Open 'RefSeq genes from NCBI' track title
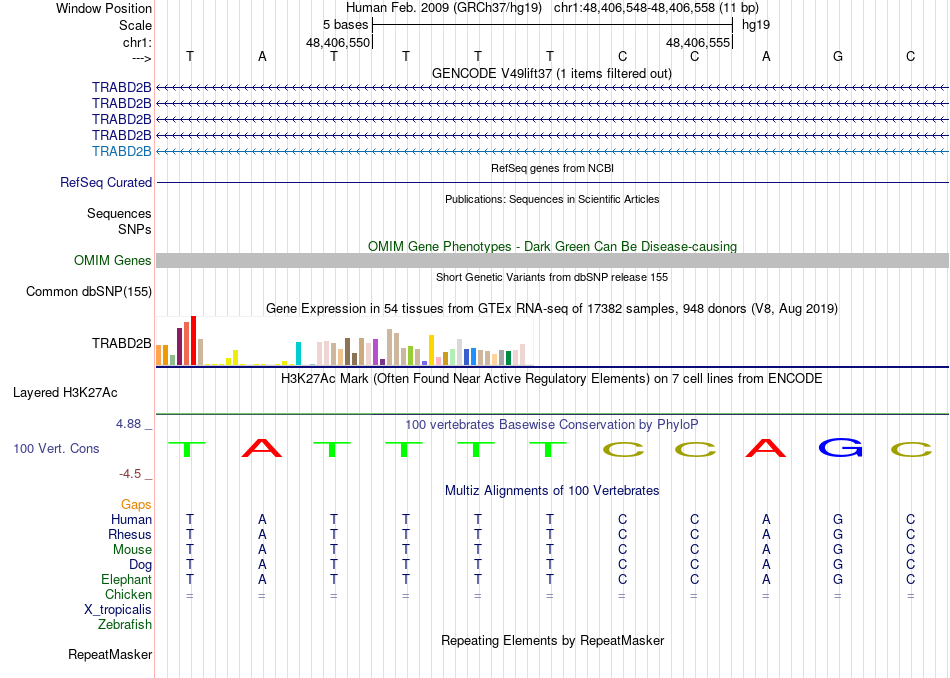Screen dimensions: 950x678 [x=552, y=168]
